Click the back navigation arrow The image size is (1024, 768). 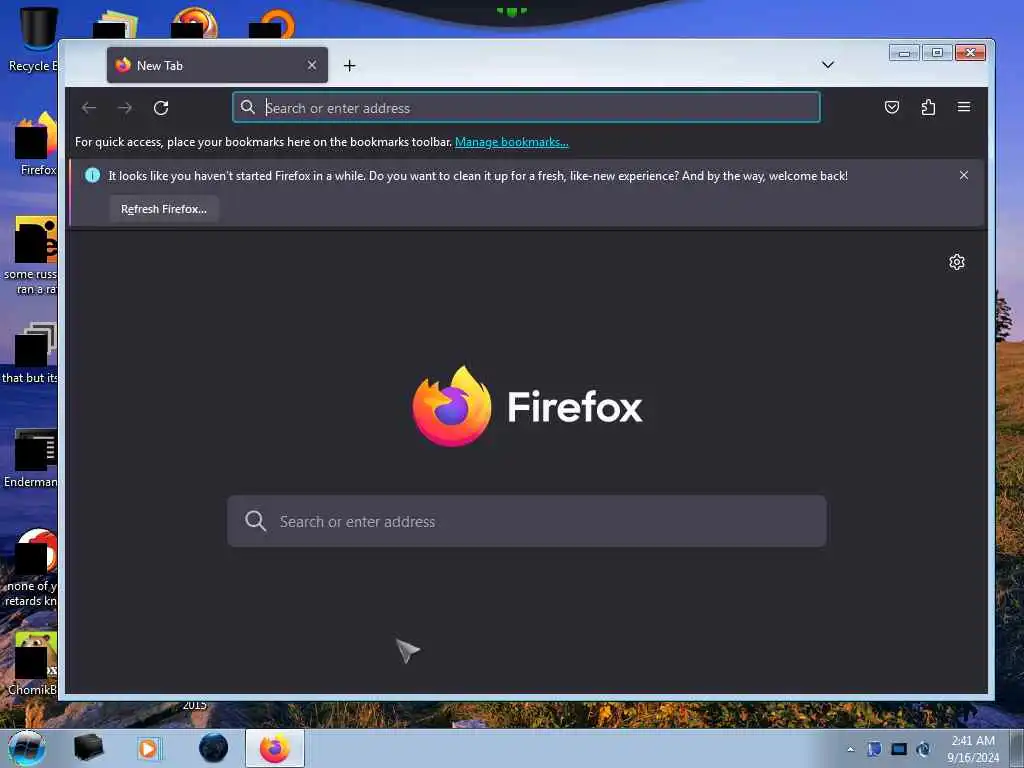(89, 108)
